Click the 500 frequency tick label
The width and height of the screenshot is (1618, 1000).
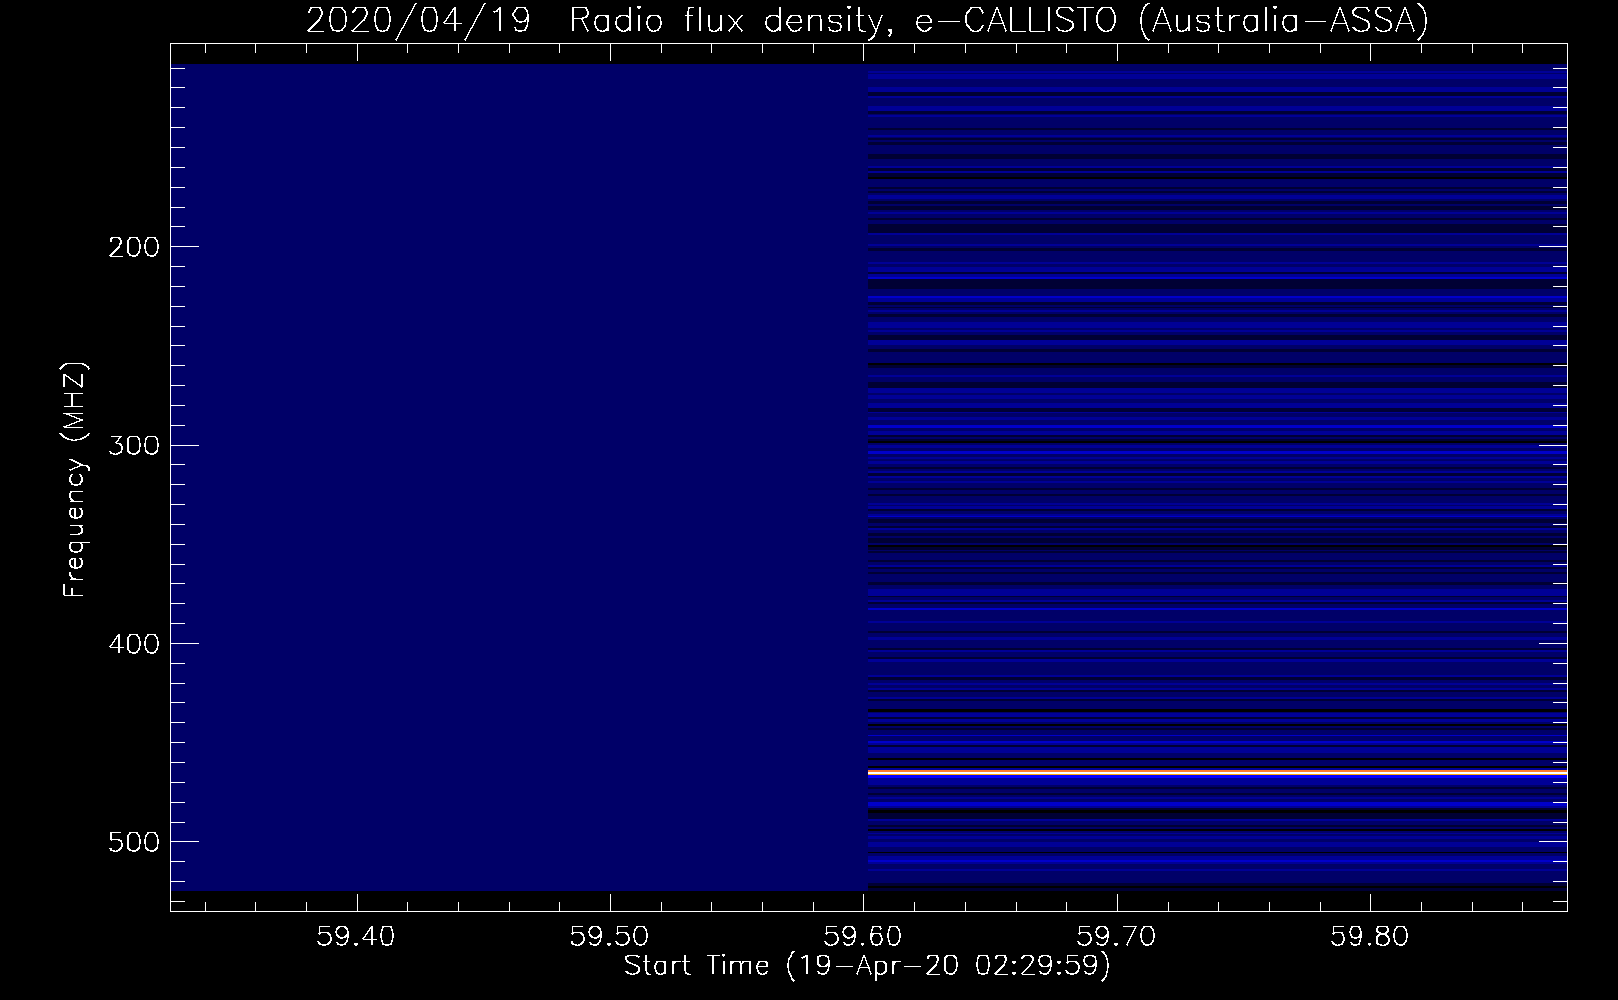click(133, 842)
